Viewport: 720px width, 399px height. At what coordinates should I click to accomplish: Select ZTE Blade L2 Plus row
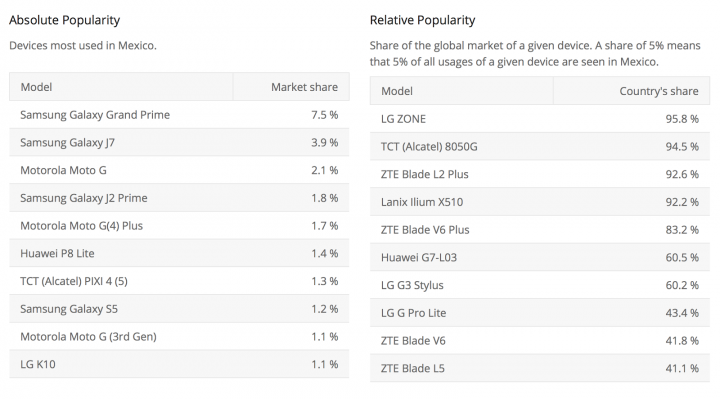point(540,174)
